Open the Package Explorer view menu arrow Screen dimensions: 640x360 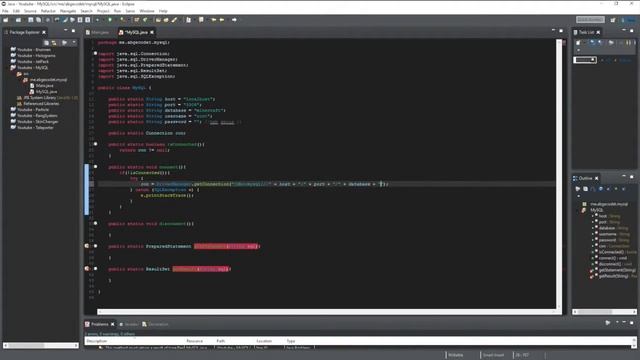click(74, 42)
